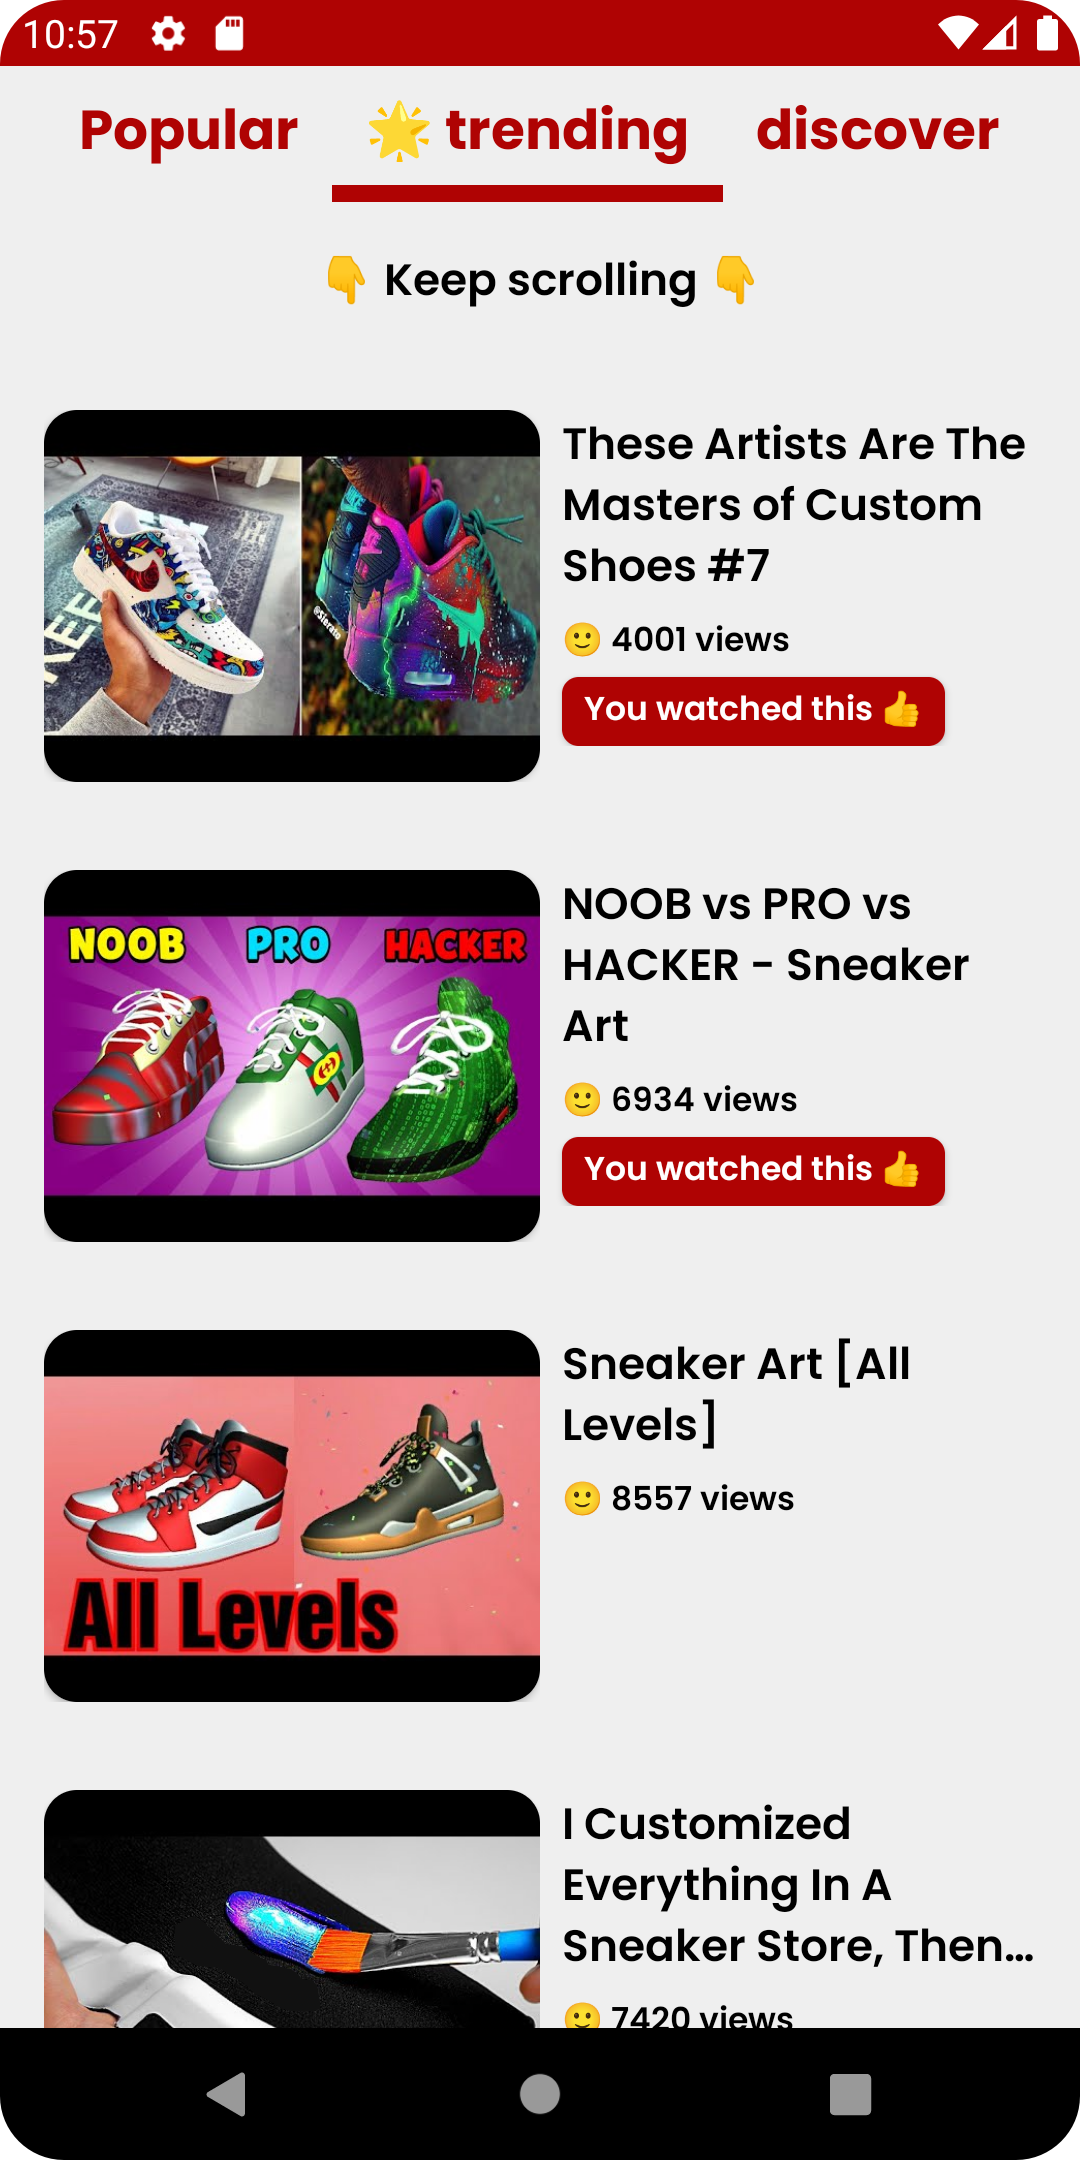Tap the star icon beside trending

(399, 131)
